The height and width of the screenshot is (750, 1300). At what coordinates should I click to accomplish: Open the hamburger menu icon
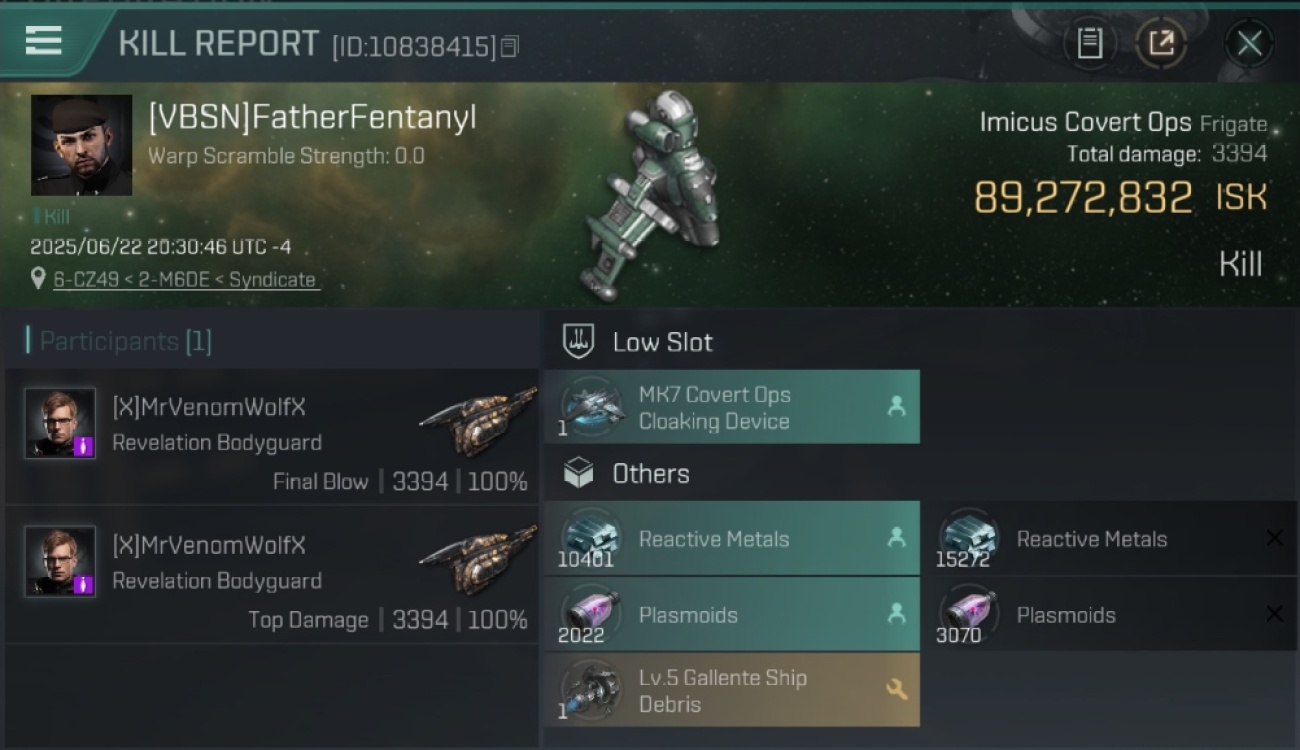click(x=43, y=40)
